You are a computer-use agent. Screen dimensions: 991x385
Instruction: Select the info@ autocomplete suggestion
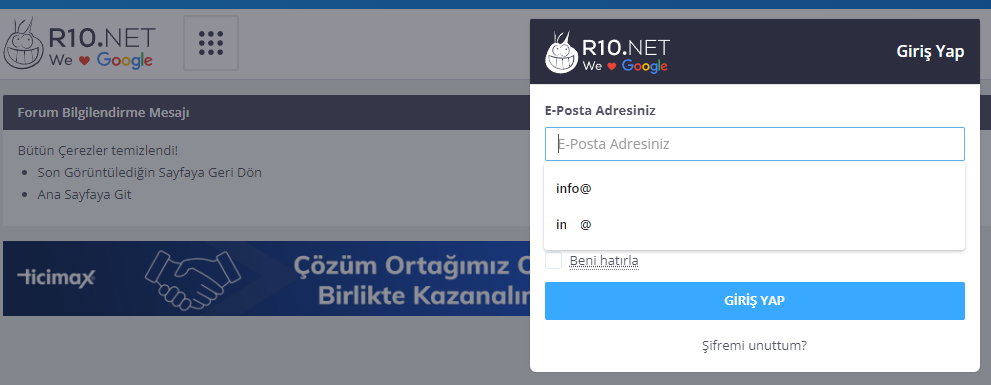coord(754,188)
